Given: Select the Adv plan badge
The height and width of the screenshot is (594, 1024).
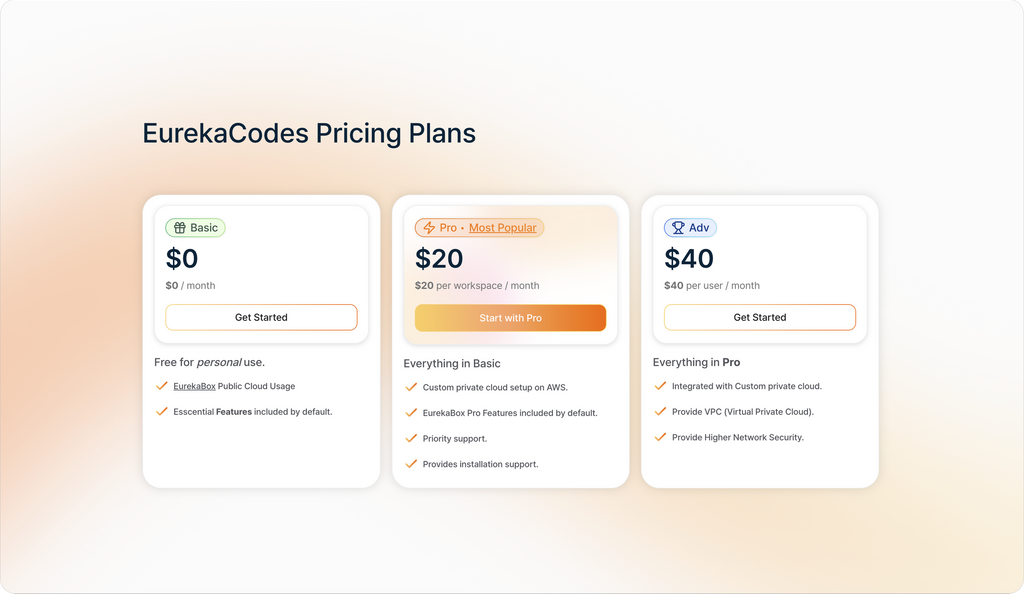Looking at the screenshot, I should tap(690, 228).
